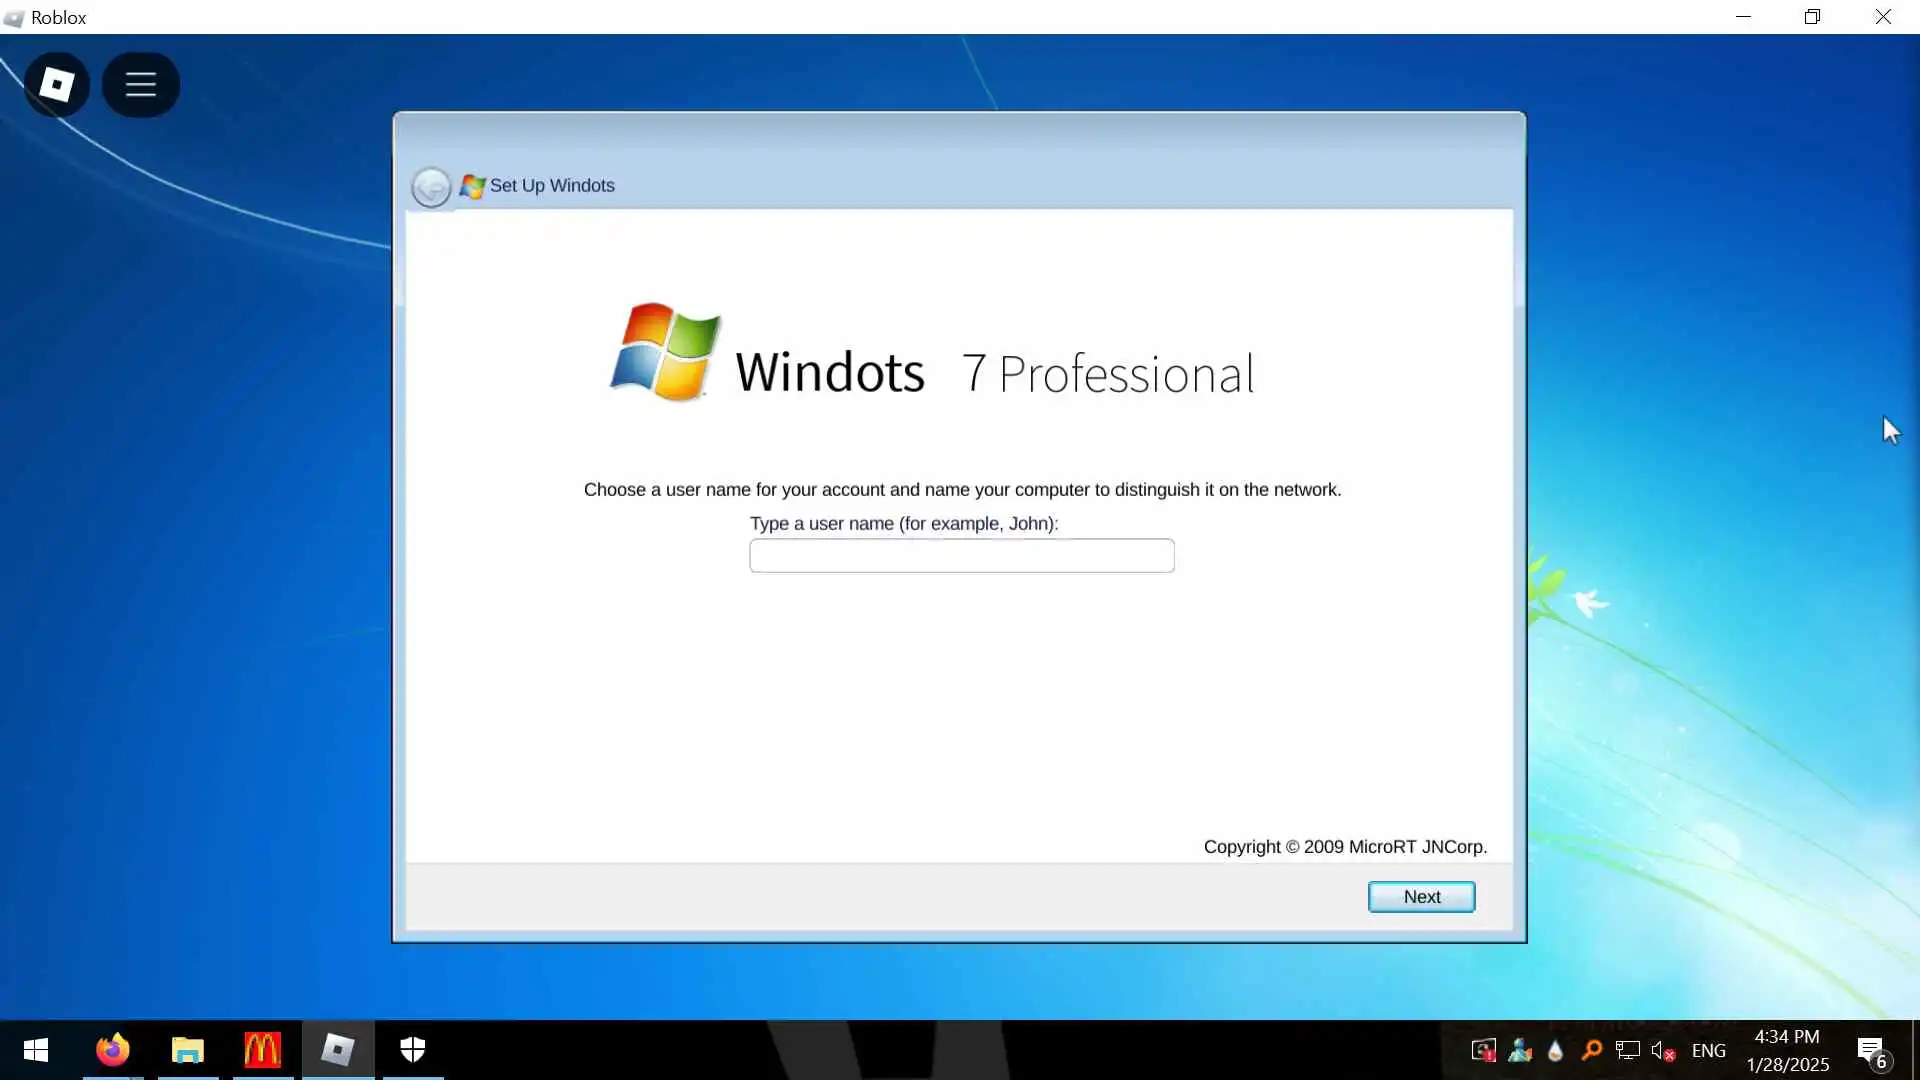Screen dimensions: 1920x1080
Task: Open the Roblox hamburger chat menu
Action: [x=141, y=85]
